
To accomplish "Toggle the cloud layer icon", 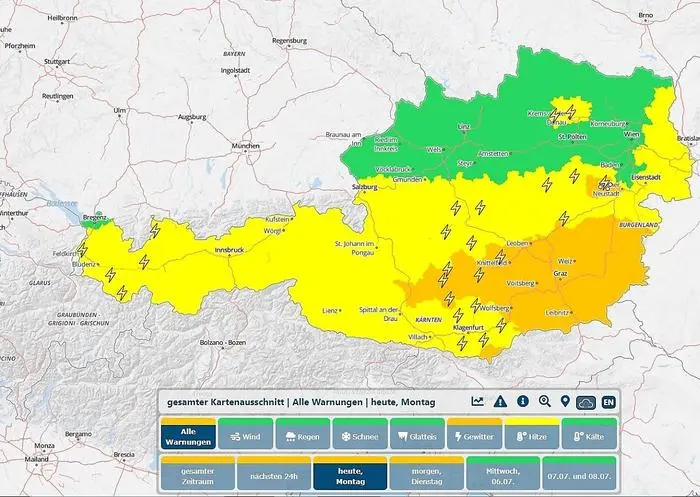I will tap(586, 402).
